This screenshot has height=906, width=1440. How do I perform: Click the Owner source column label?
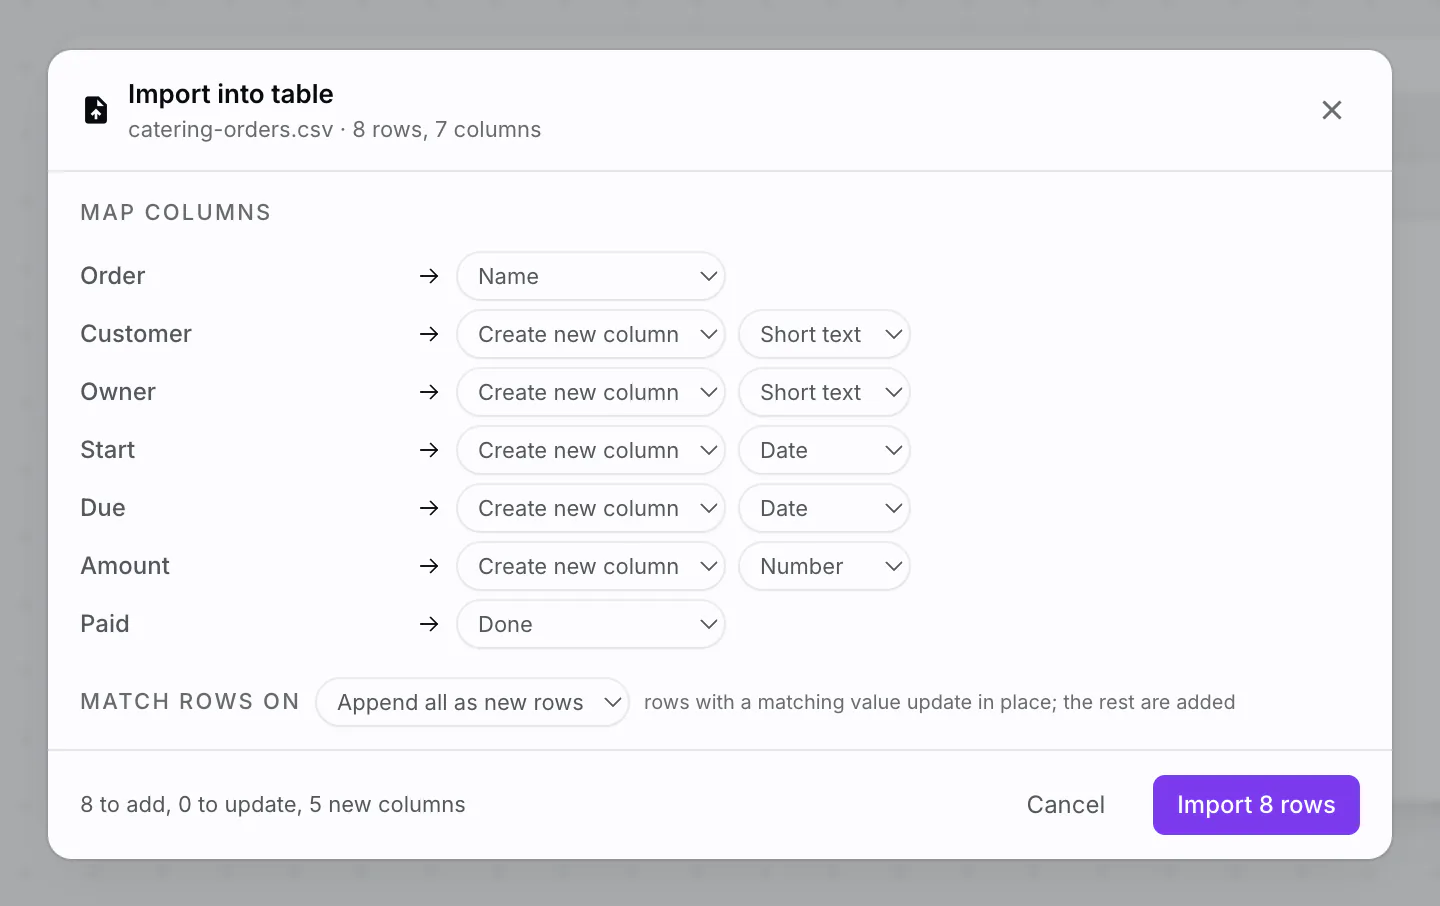118,392
